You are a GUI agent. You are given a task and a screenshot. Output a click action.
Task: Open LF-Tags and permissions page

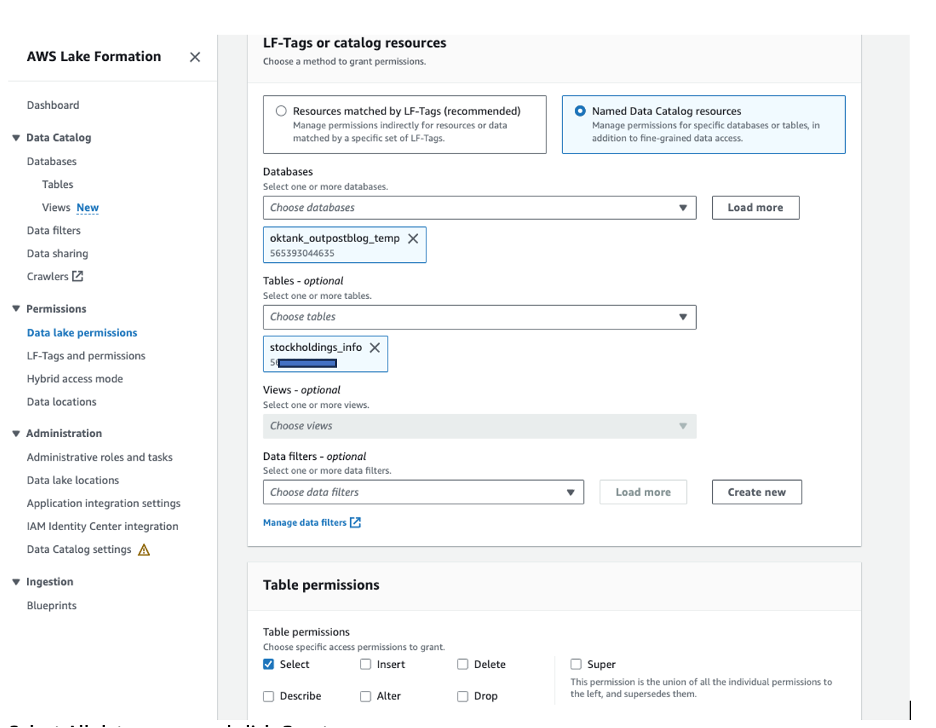[x=86, y=356]
